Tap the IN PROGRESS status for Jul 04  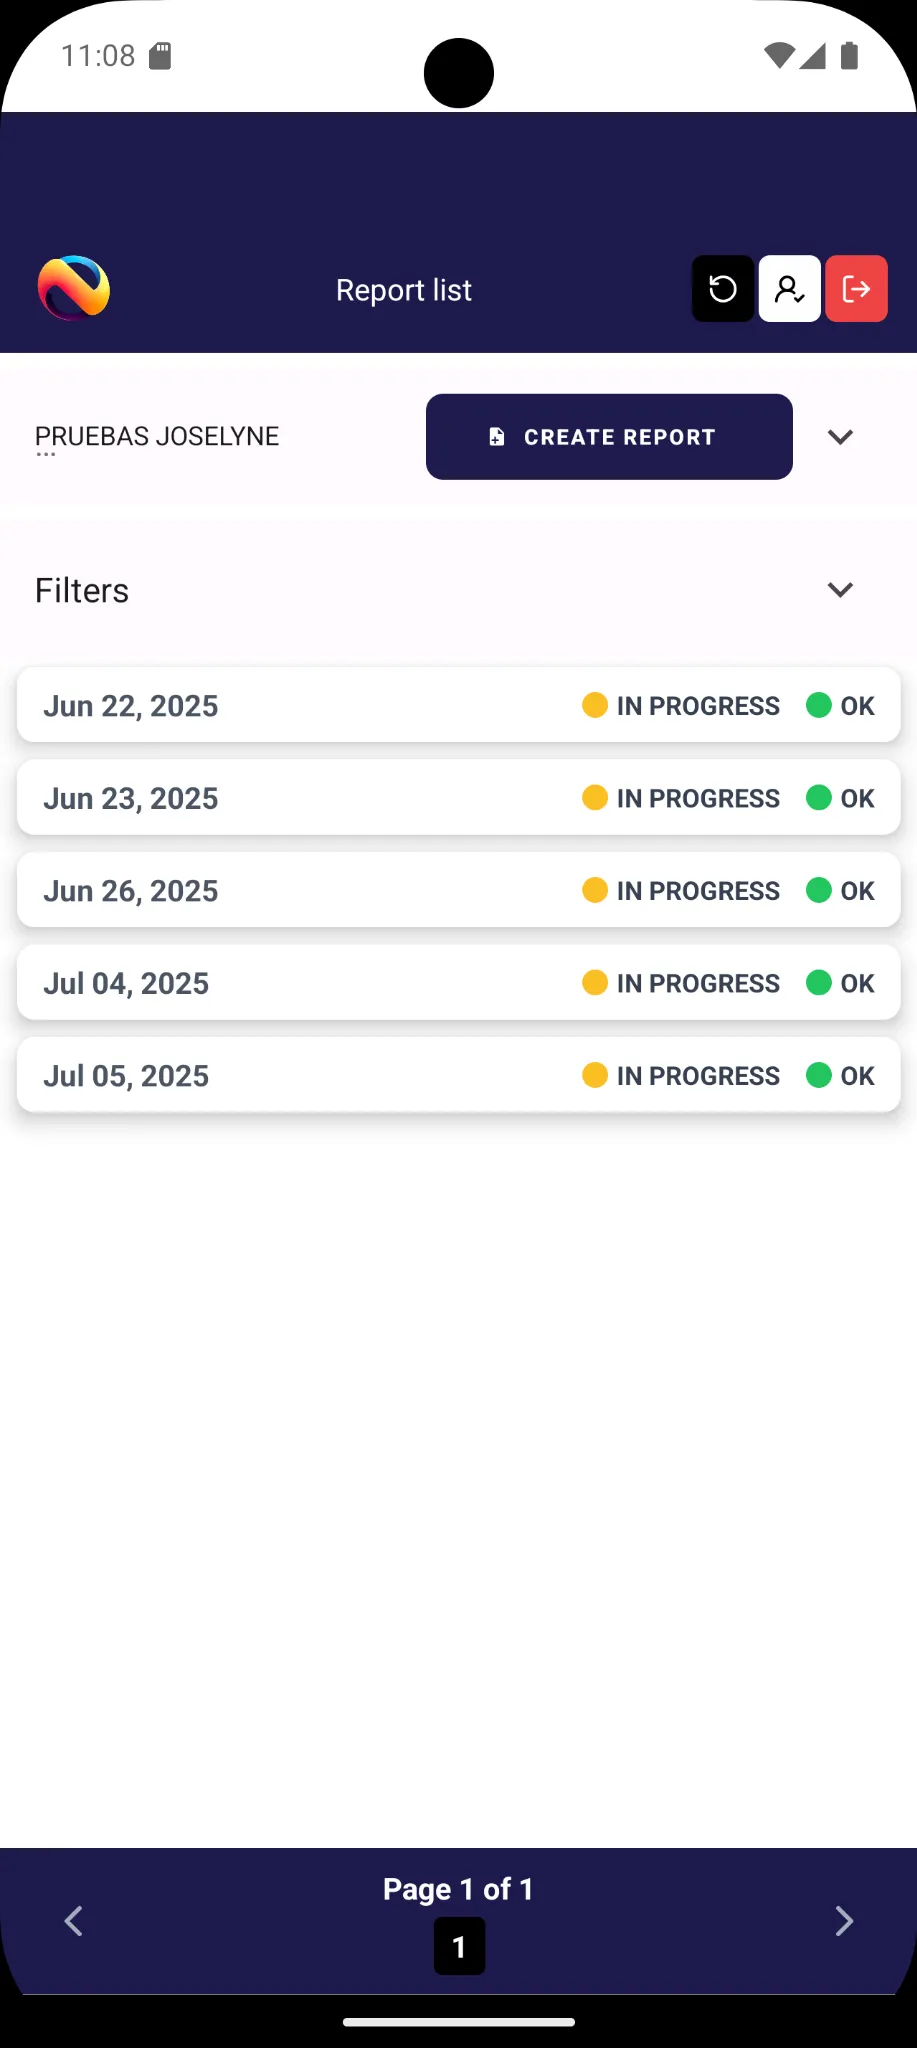[x=697, y=983]
